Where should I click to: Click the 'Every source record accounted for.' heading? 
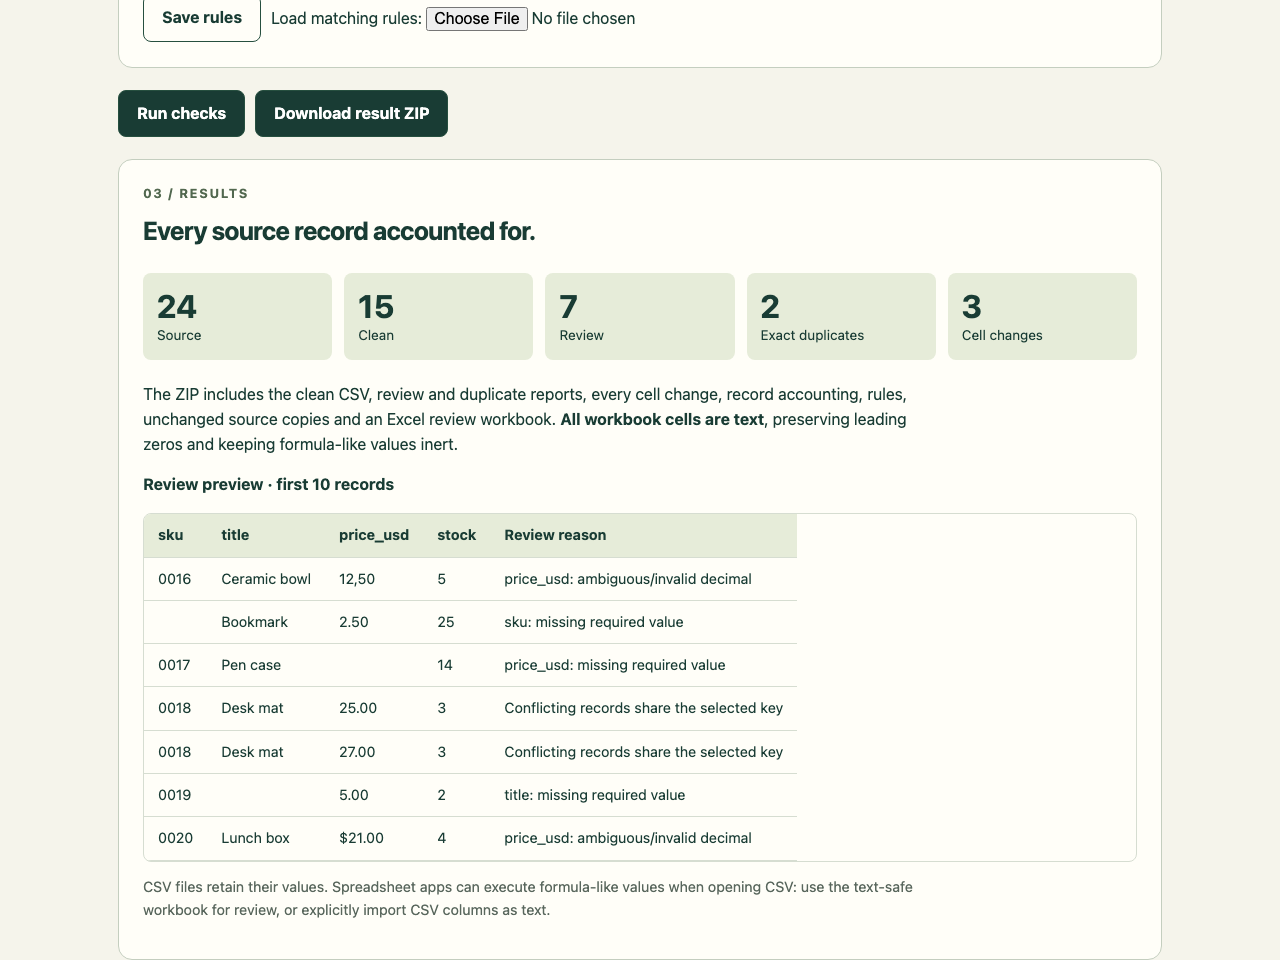(x=339, y=232)
